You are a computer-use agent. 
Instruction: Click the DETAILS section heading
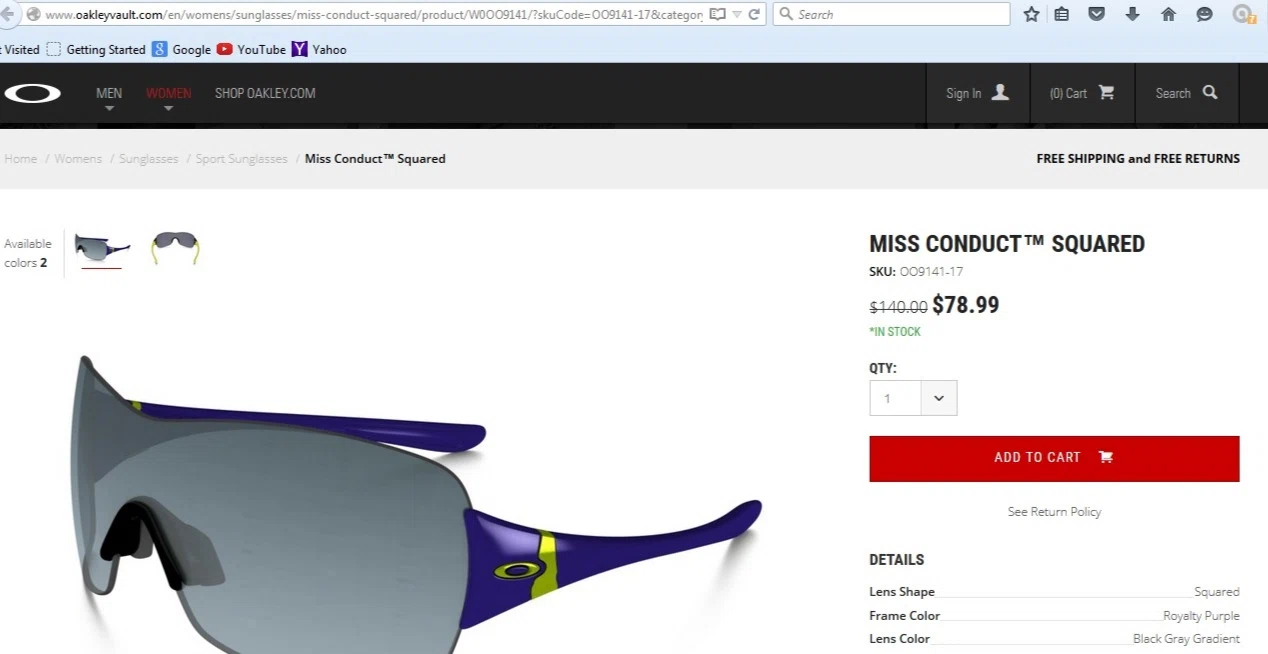(x=896, y=560)
